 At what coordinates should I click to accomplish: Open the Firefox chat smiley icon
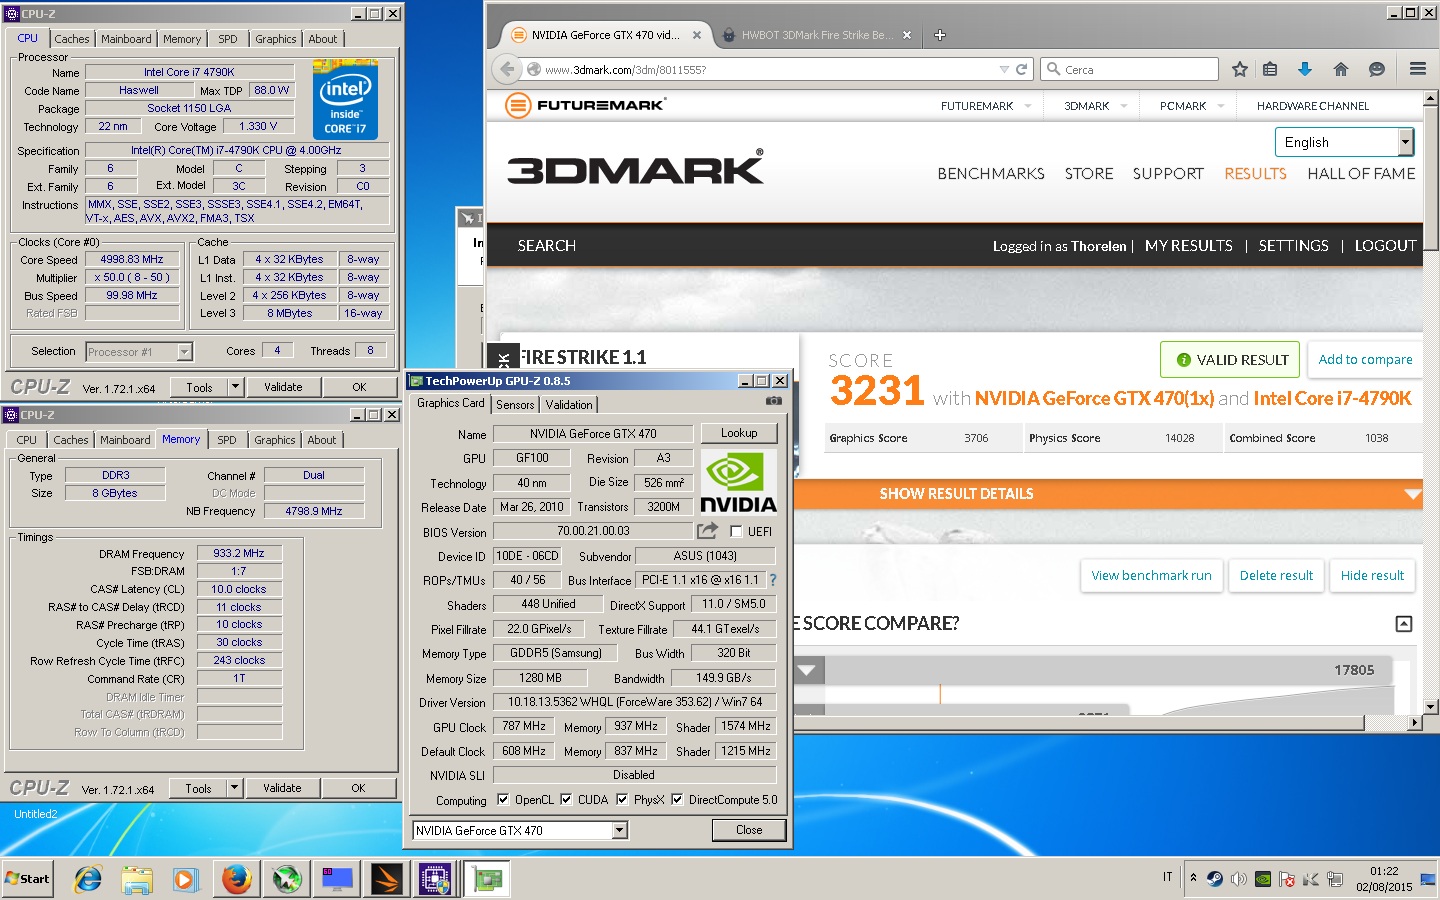(x=1377, y=69)
